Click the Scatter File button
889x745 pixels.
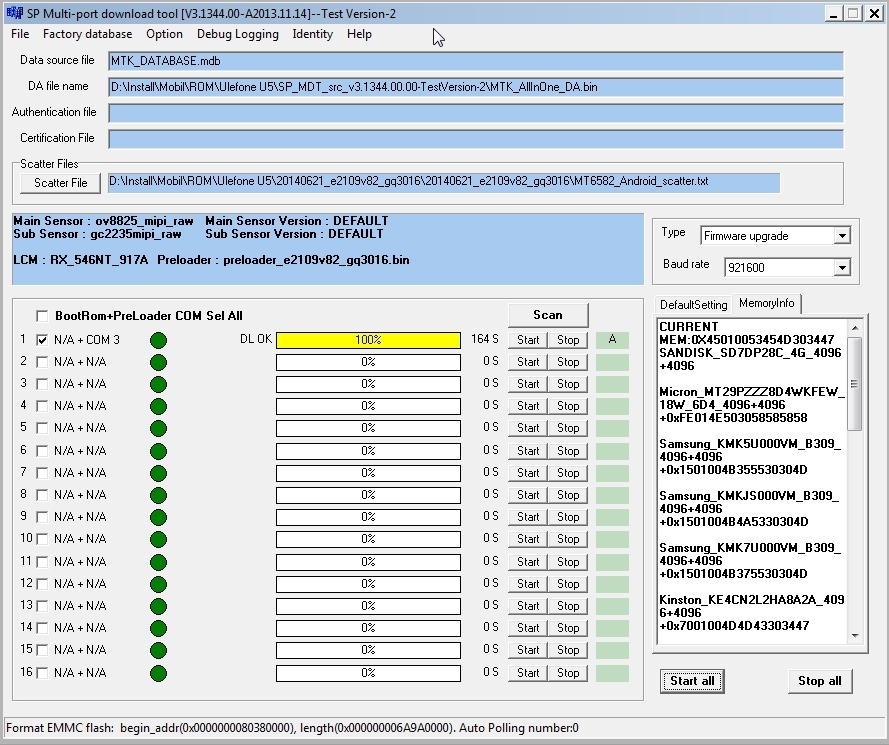(60, 183)
